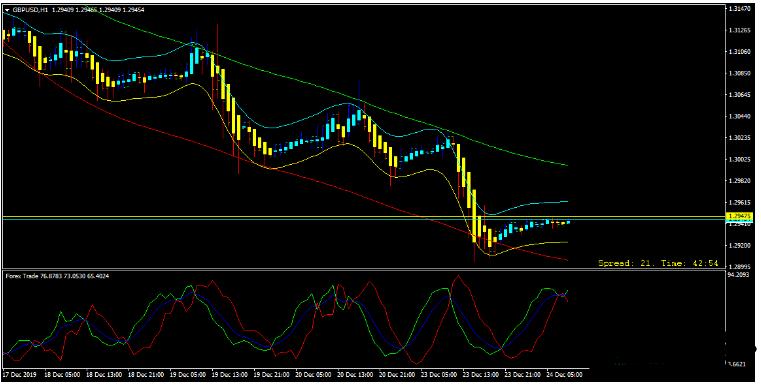Click price scale value 1.30645

(x=739, y=95)
